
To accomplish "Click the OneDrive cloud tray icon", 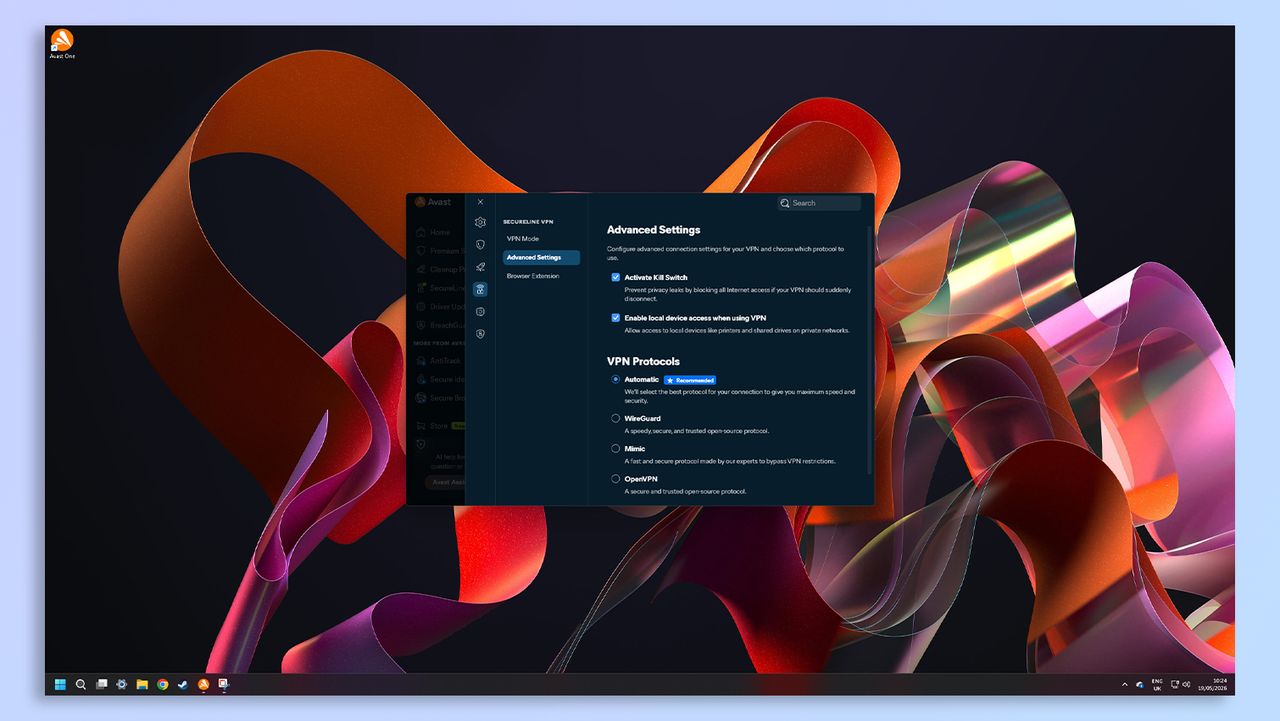I will (x=1139, y=685).
